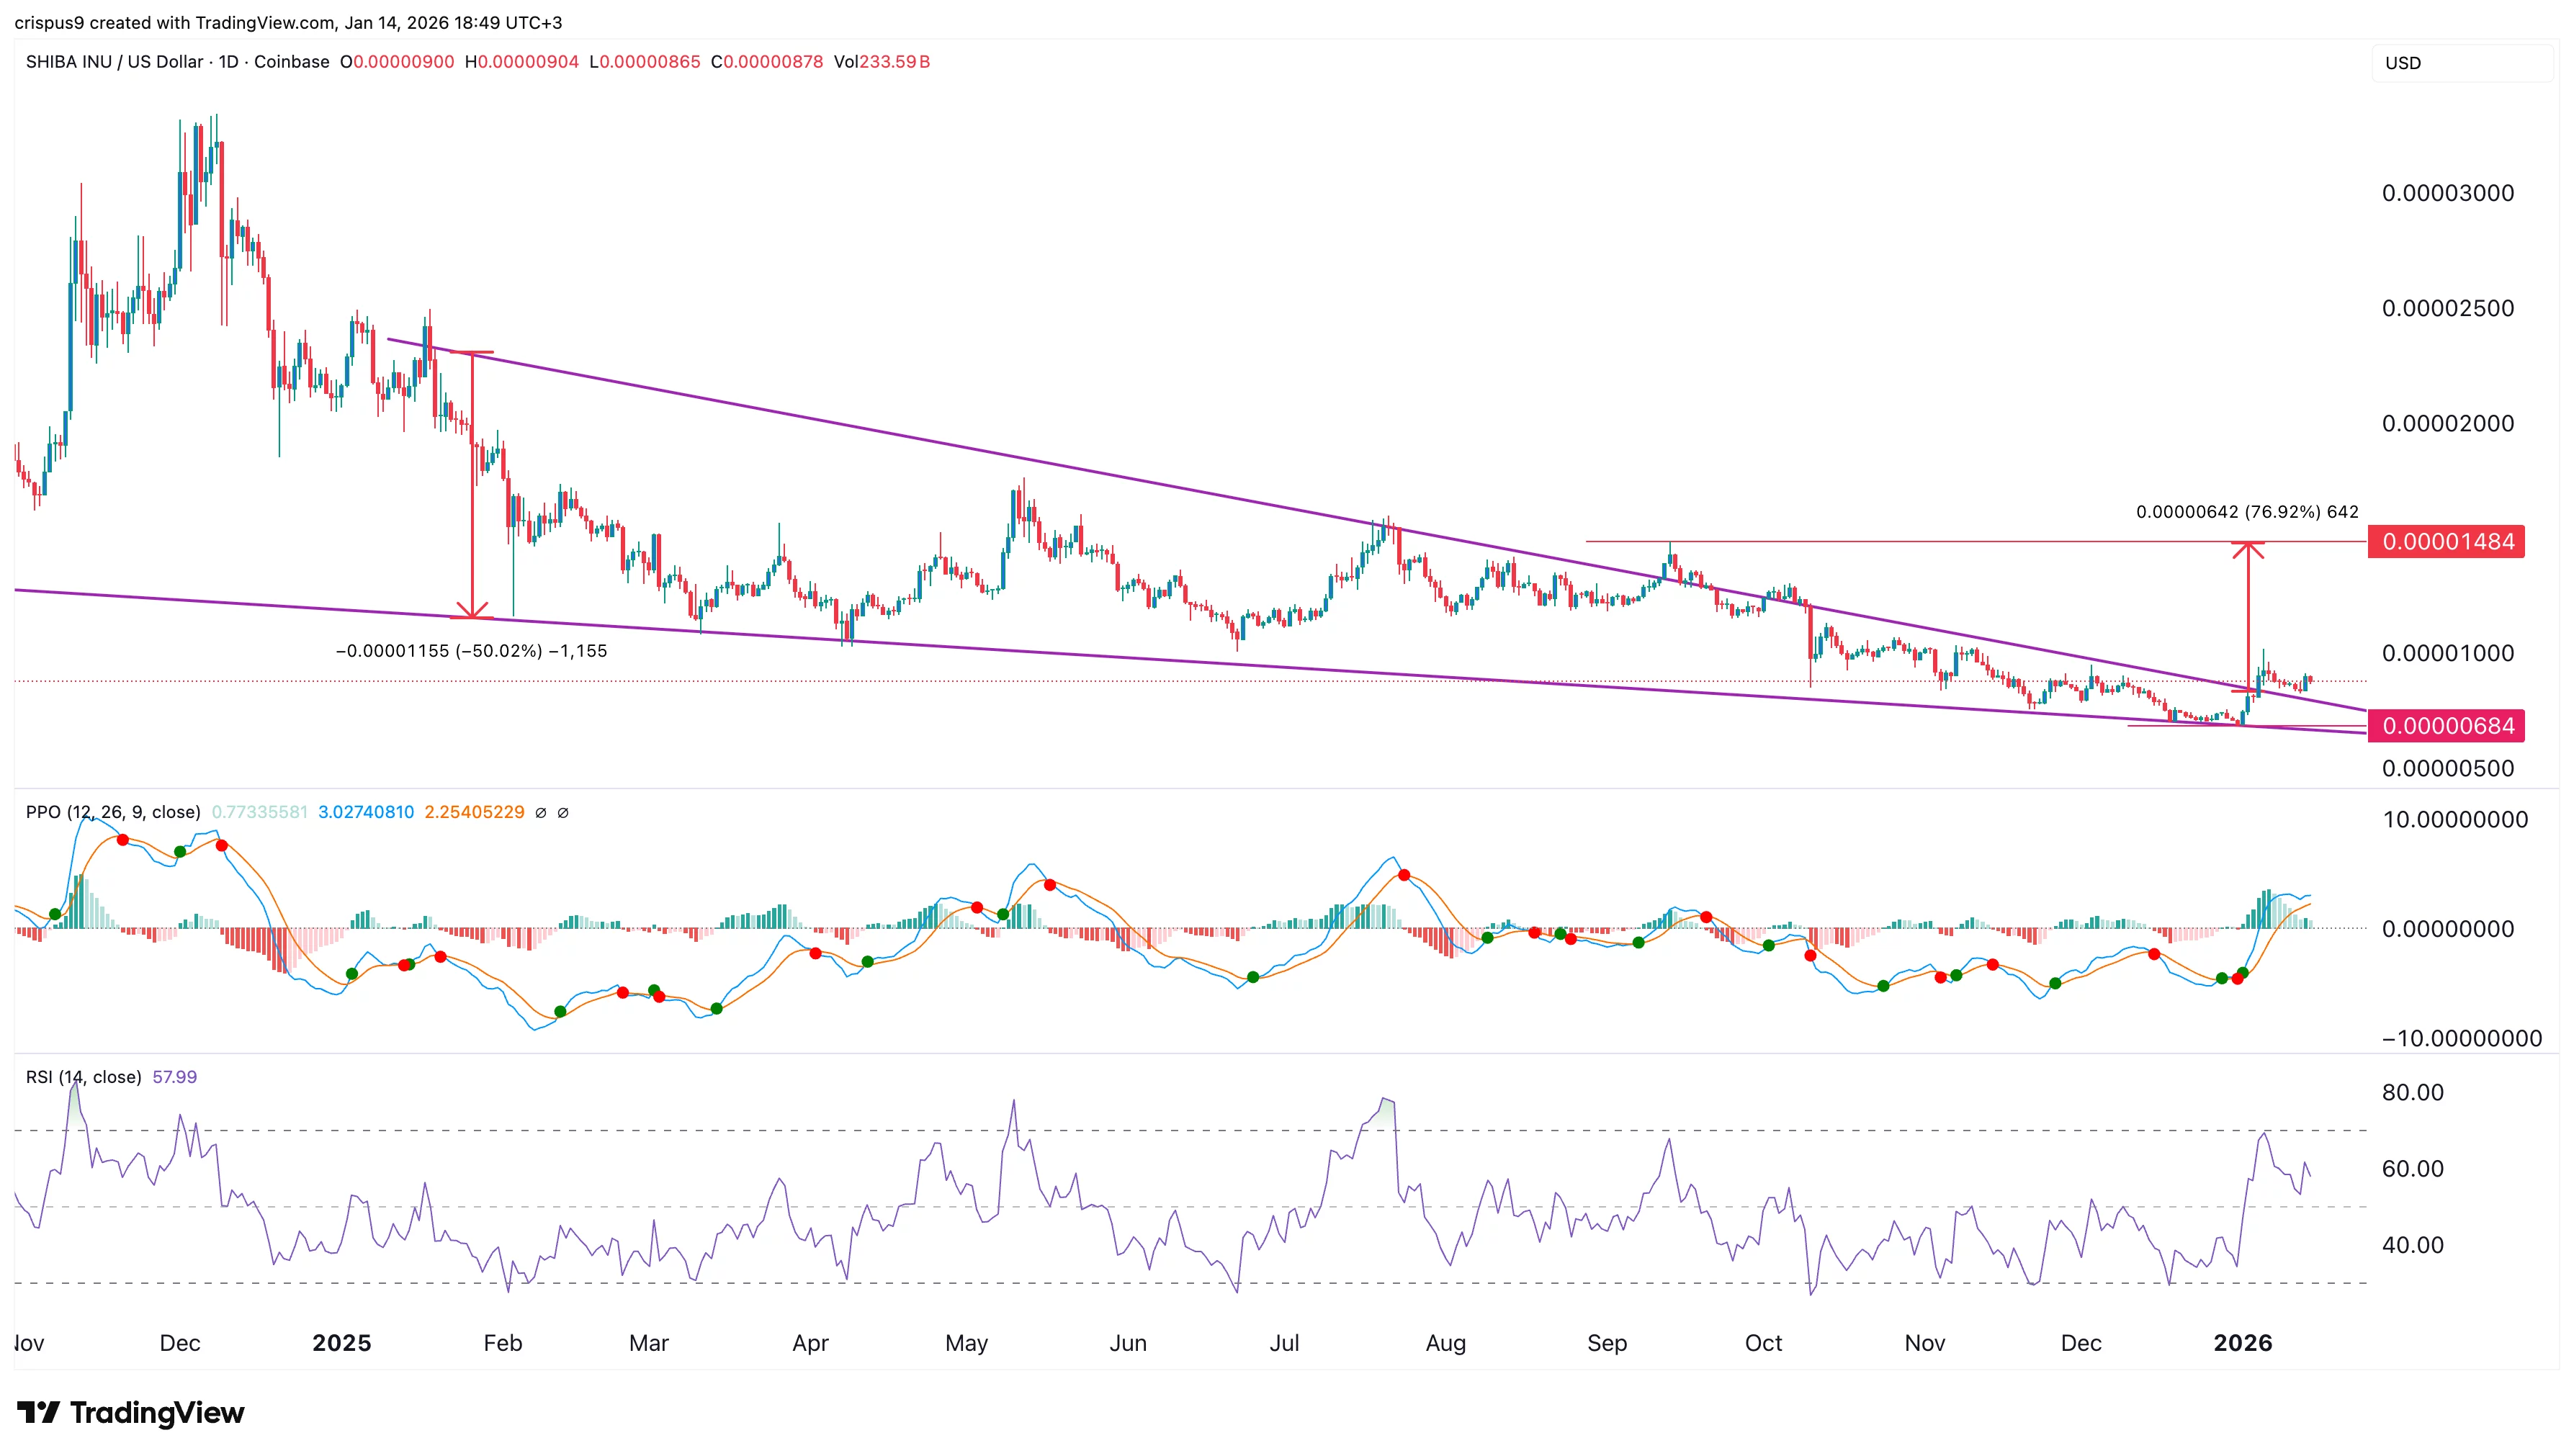
Task: Click the 0.00000642 (76.92%) measurement text
Action: pos(2246,512)
